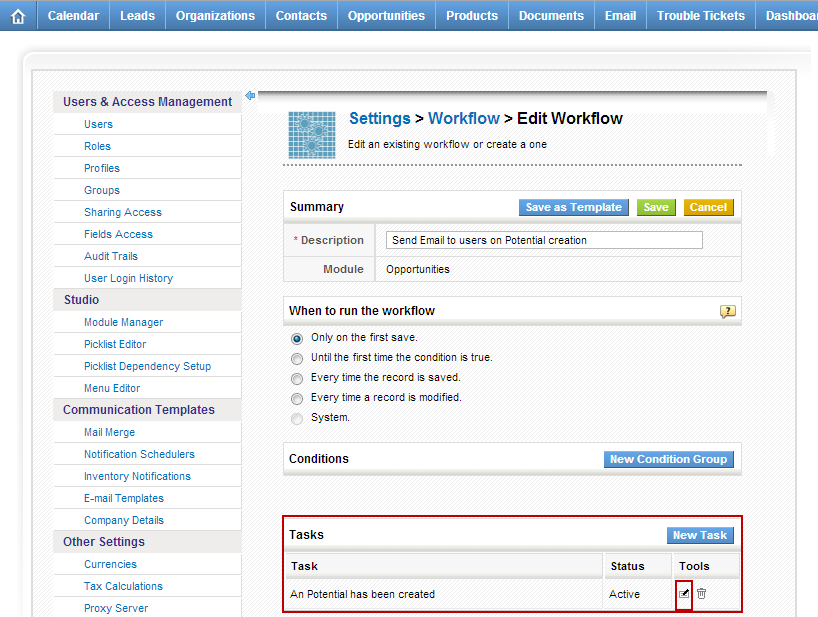Screen dimensions: 818x617
Task: Open Proxy Server link
Action: pos(116,608)
